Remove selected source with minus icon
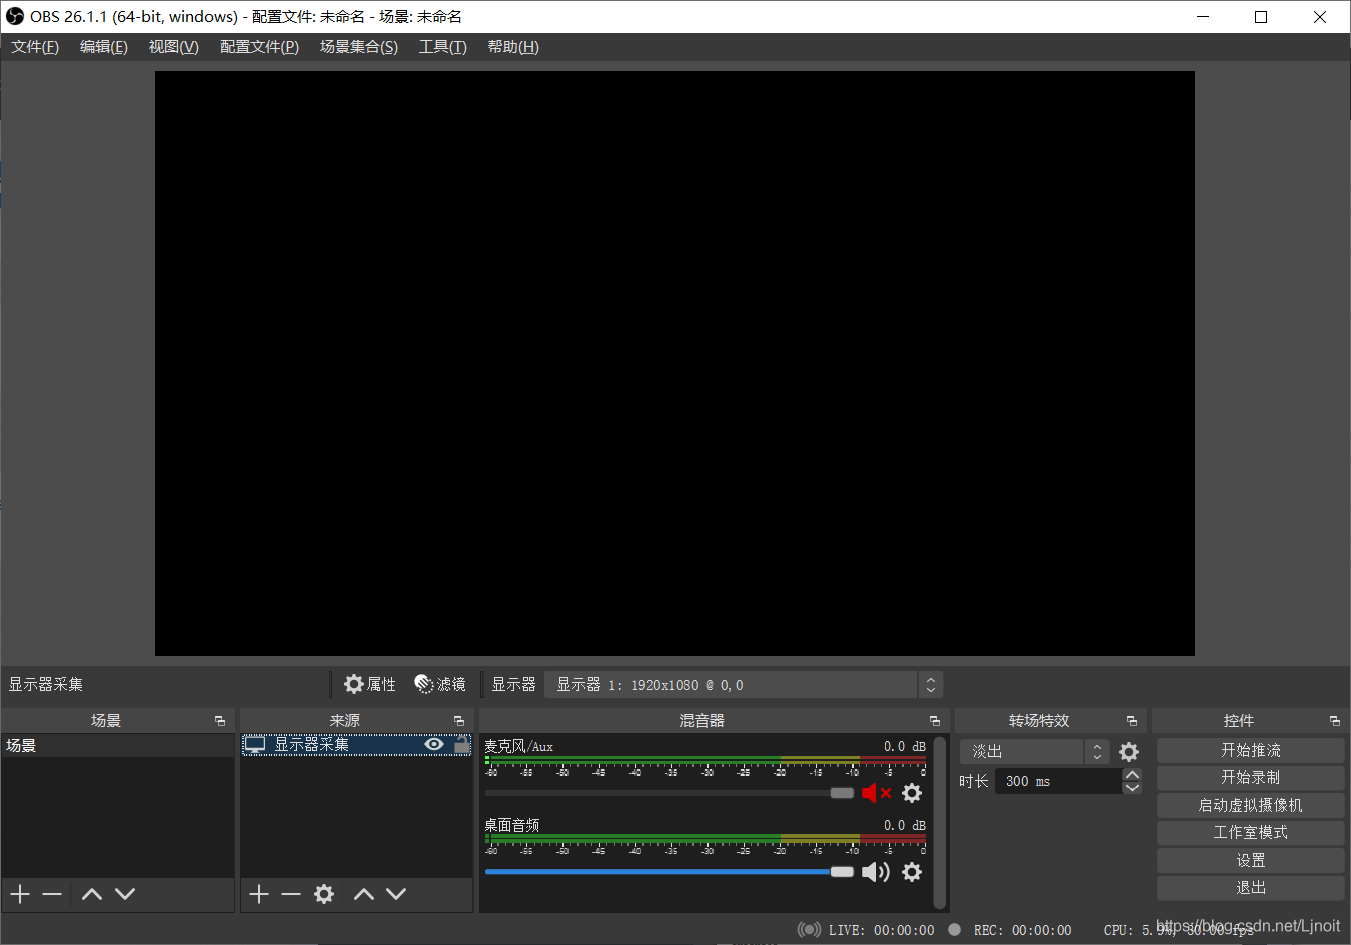This screenshot has width=1351, height=945. pyautogui.click(x=291, y=894)
